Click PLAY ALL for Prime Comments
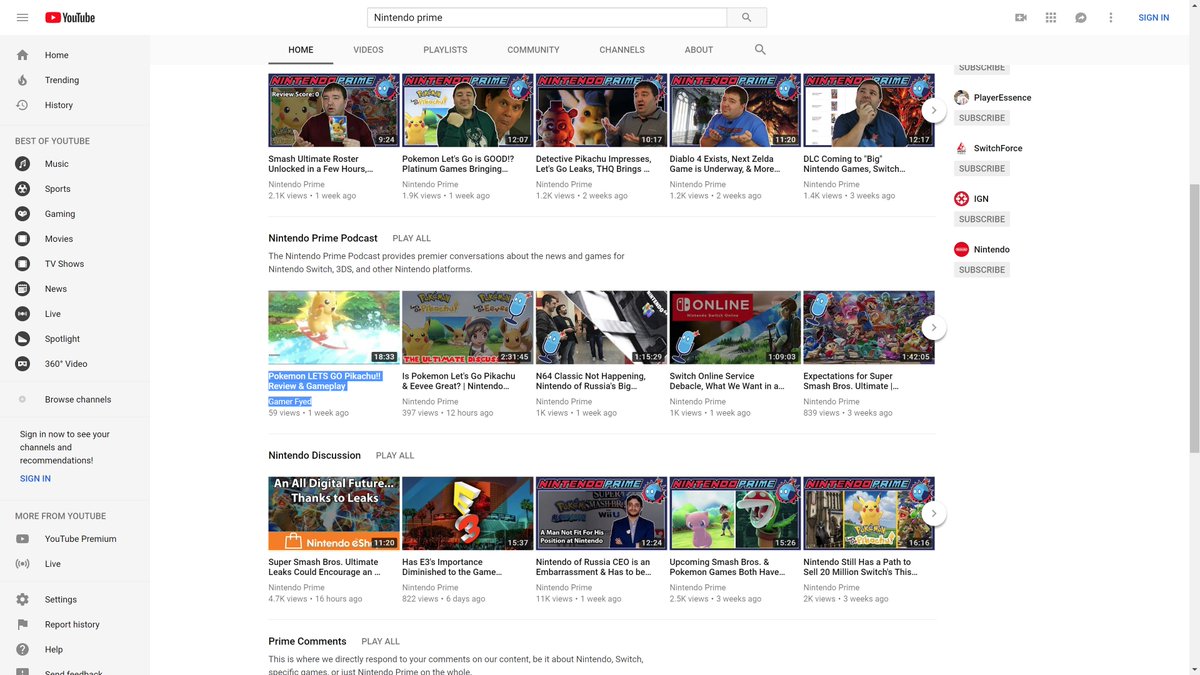 (380, 642)
